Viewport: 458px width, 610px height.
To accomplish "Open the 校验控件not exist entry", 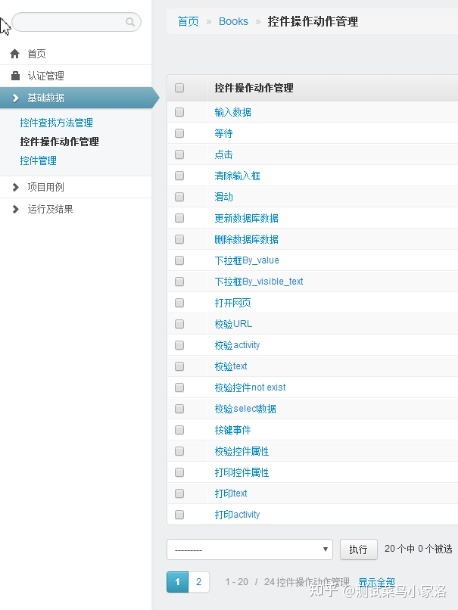I will tap(250, 387).
